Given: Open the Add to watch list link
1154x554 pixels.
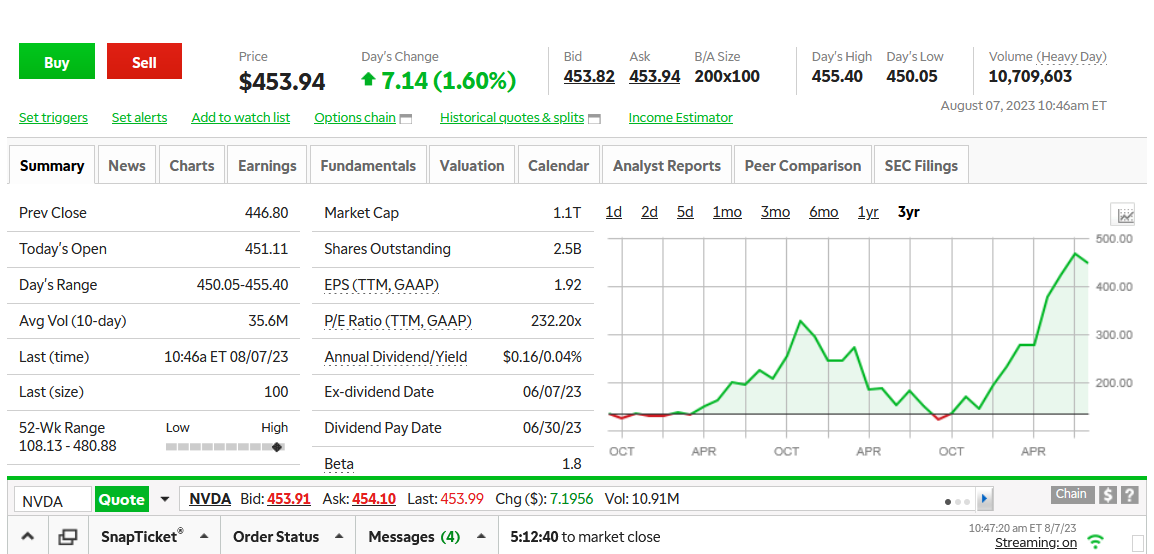Looking at the screenshot, I should [x=240, y=118].
